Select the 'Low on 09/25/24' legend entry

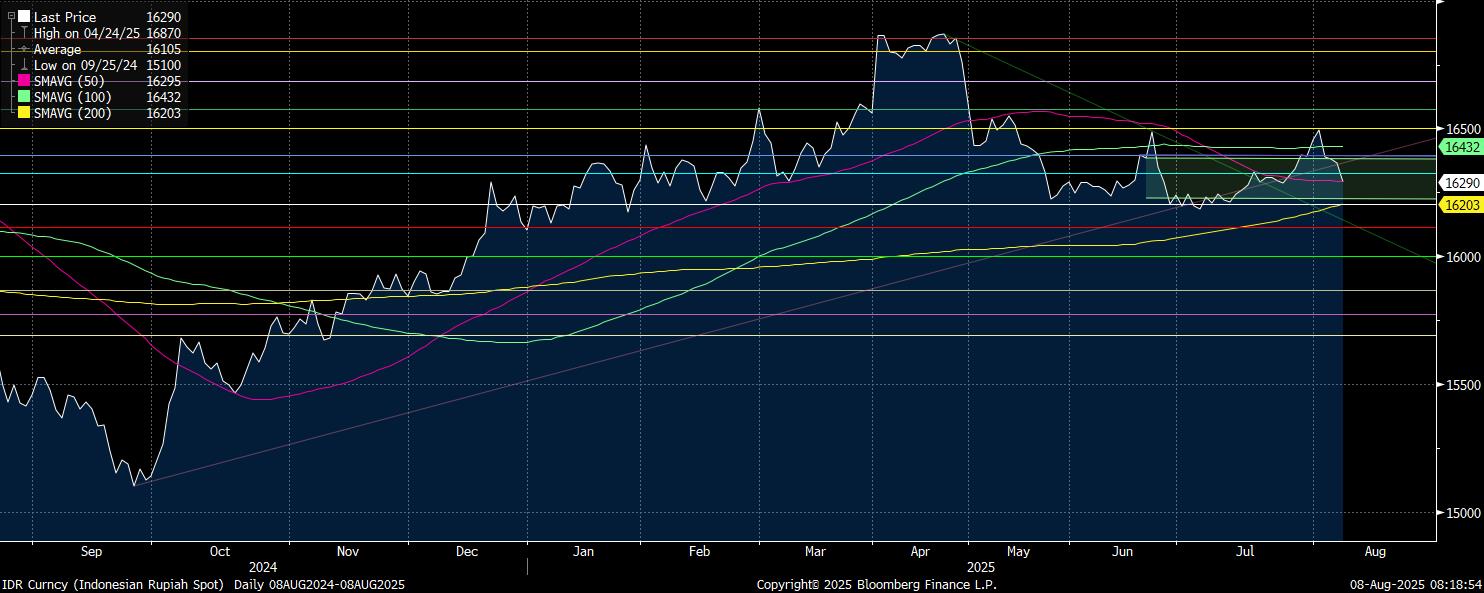[x=87, y=65]
